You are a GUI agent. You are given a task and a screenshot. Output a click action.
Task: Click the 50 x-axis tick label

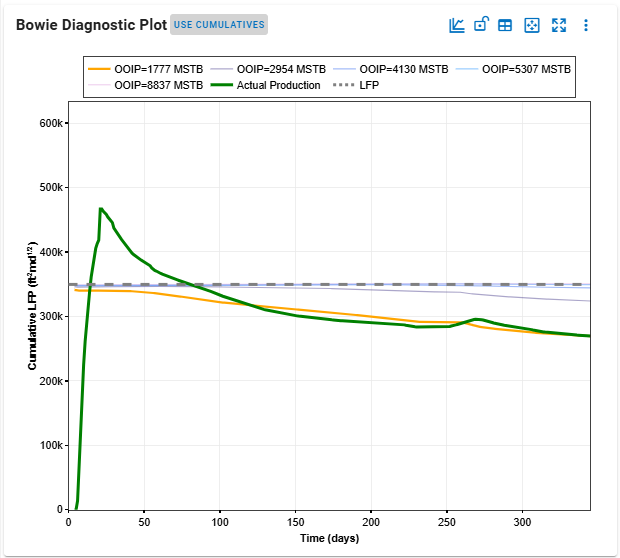(144, 522)
